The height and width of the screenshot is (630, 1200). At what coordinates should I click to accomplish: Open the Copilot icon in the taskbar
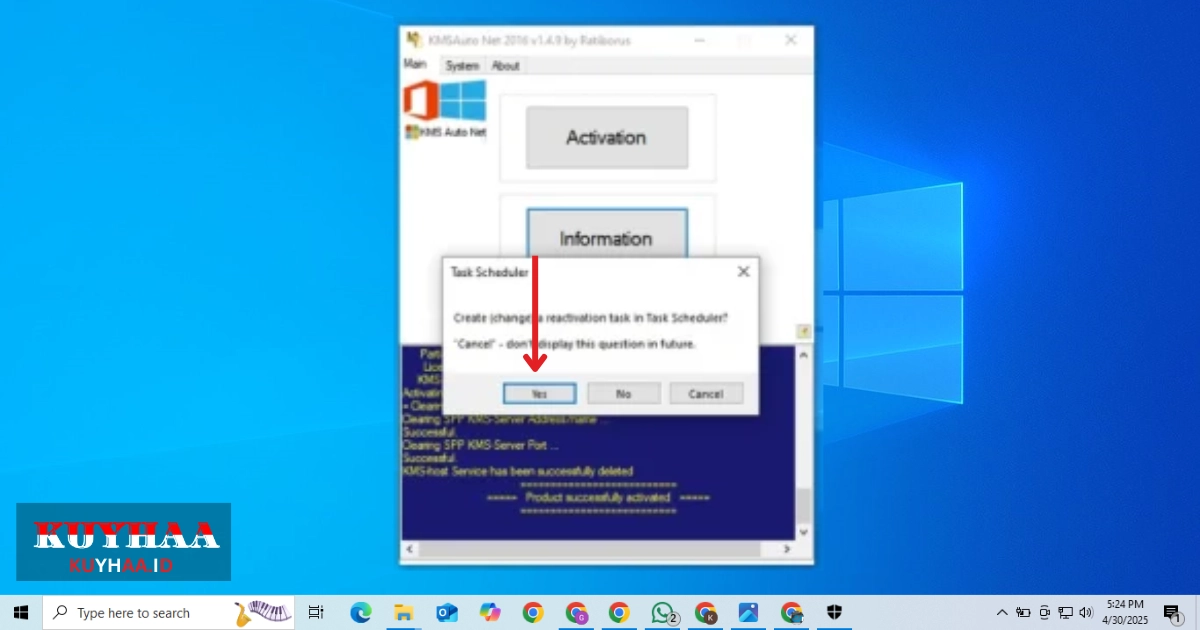click(x=490, y=613)
